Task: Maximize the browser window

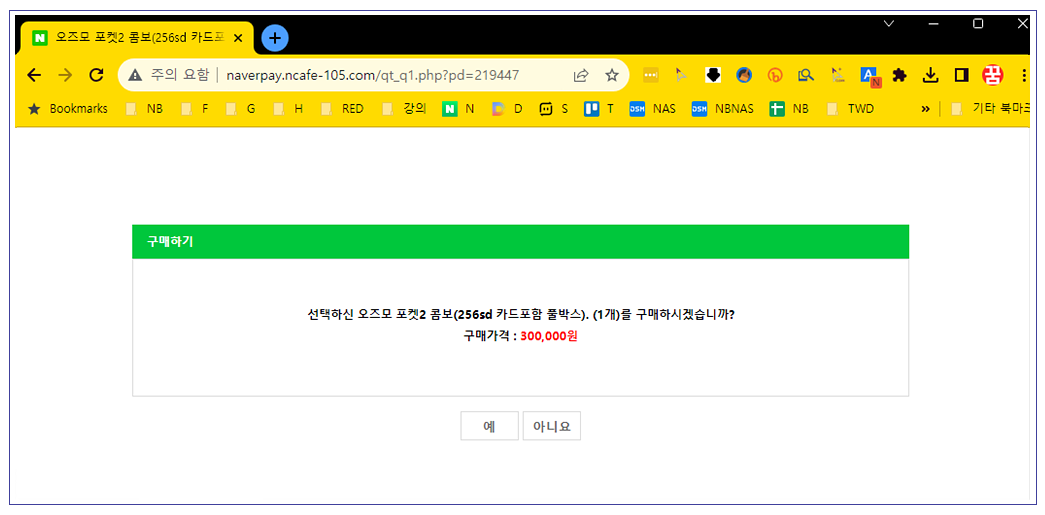Action: pyautogui.click(x=978, y=23)
